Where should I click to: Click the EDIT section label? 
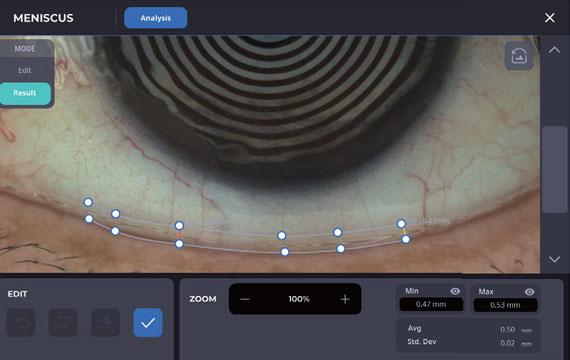click(17, 294)
